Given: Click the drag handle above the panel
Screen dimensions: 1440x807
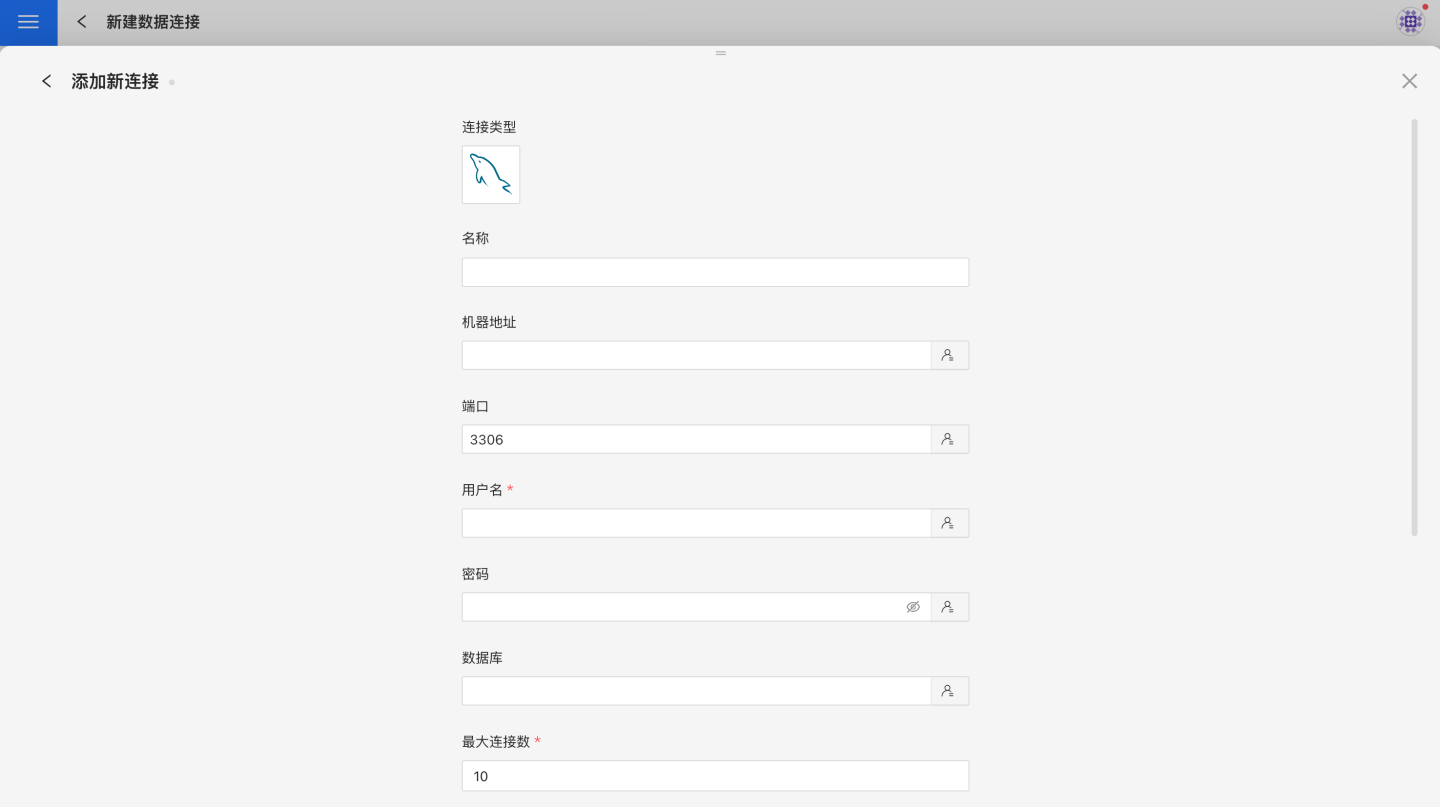Looking at the screenshot, I should [x=720, y=53].
